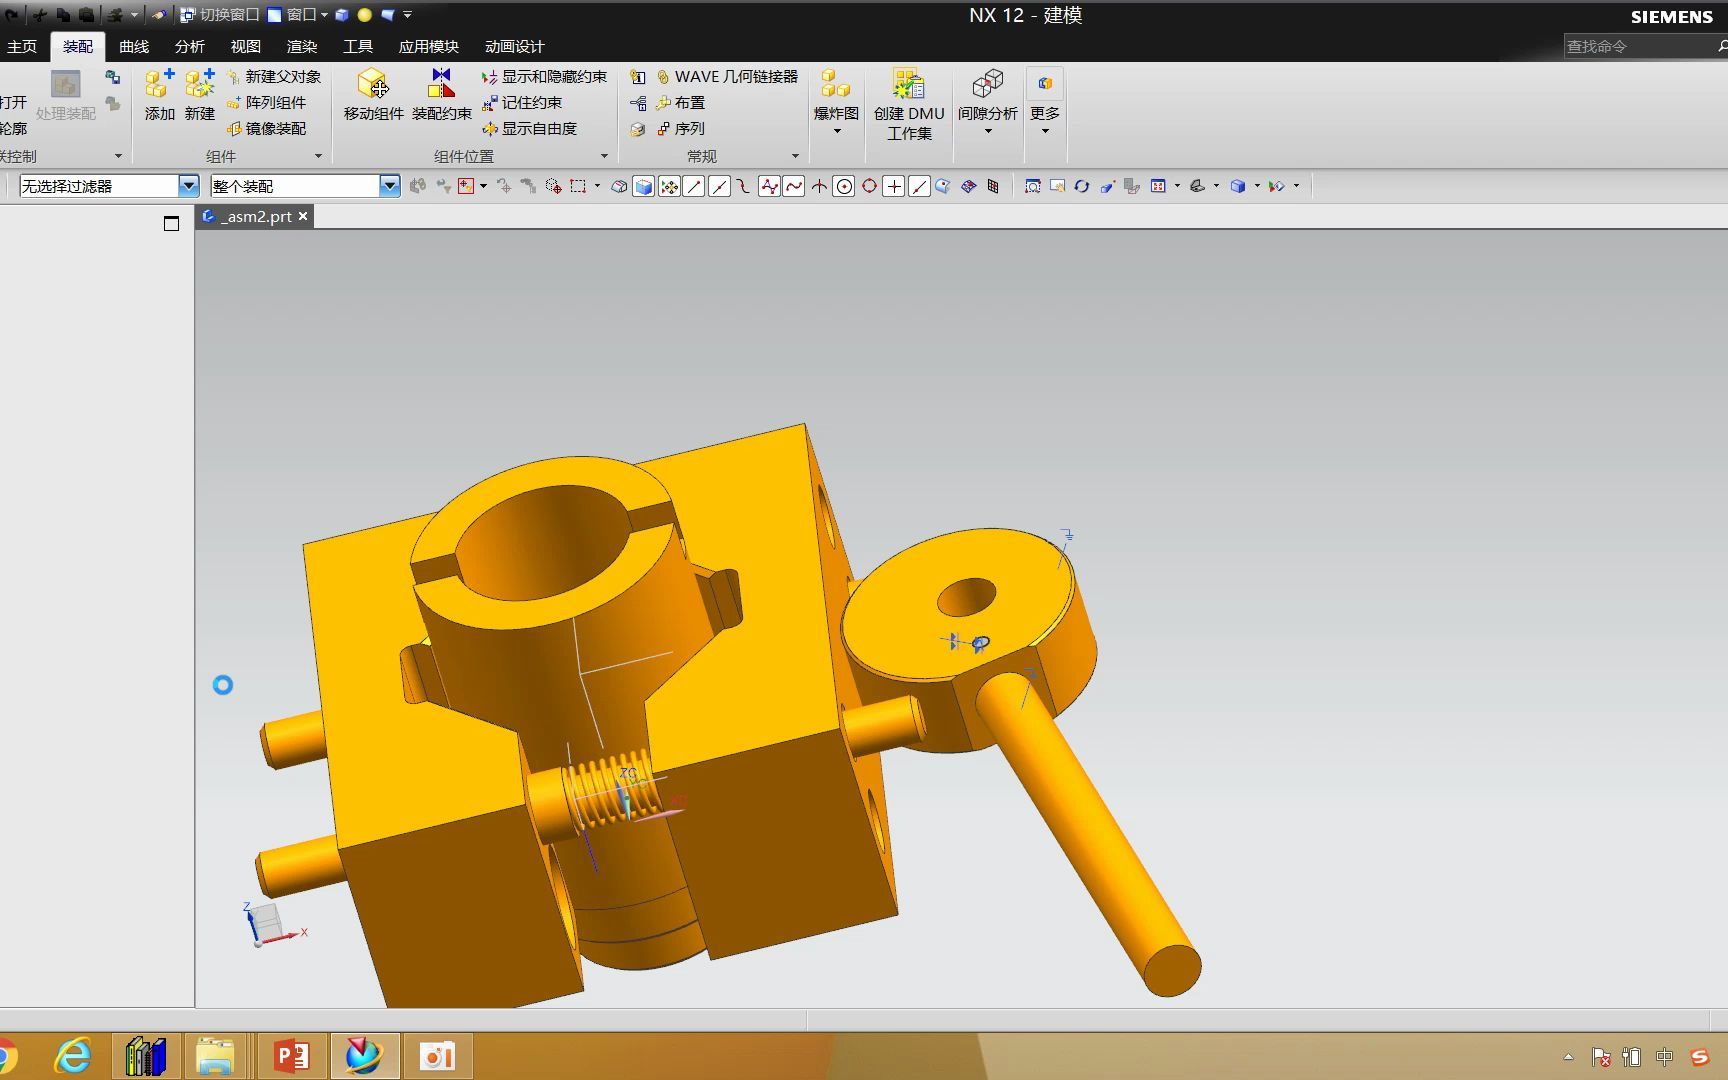Toggle 显示和隐藏约束 option
This screenshot has height=1080, width=1728.
pos(544,77)
